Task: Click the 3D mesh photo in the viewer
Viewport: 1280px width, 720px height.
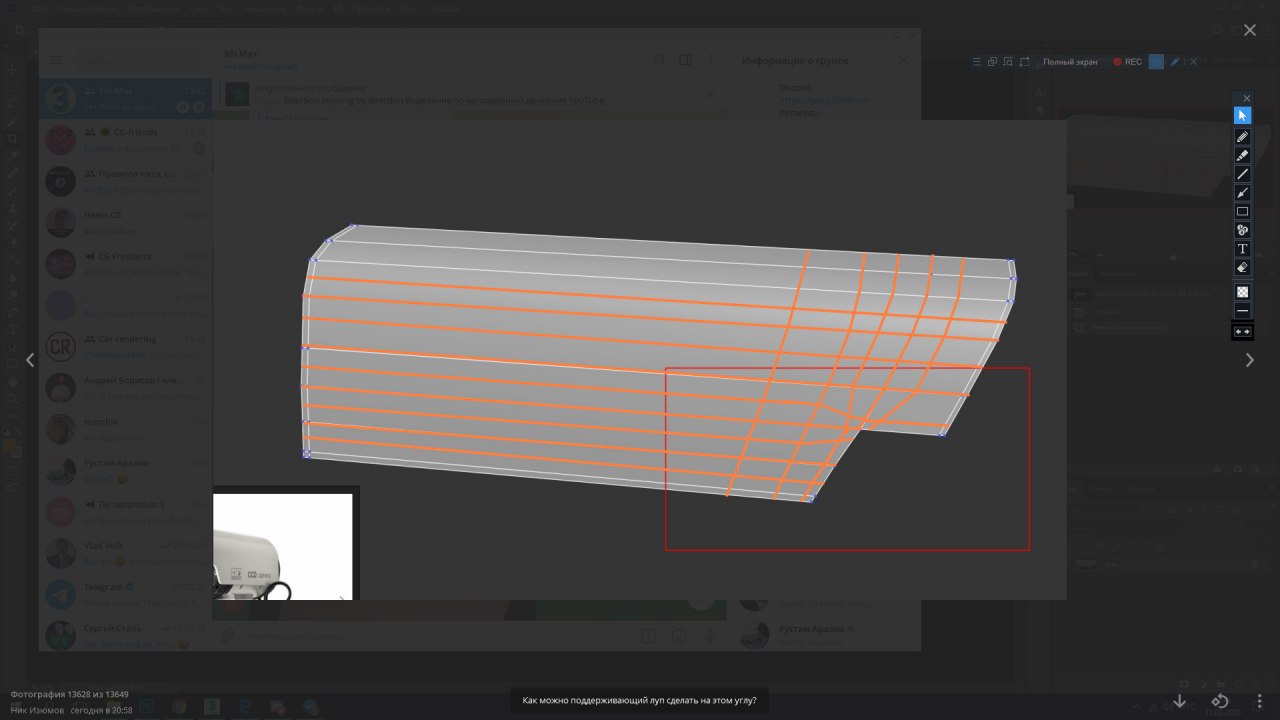Action: tap(639, 360)
